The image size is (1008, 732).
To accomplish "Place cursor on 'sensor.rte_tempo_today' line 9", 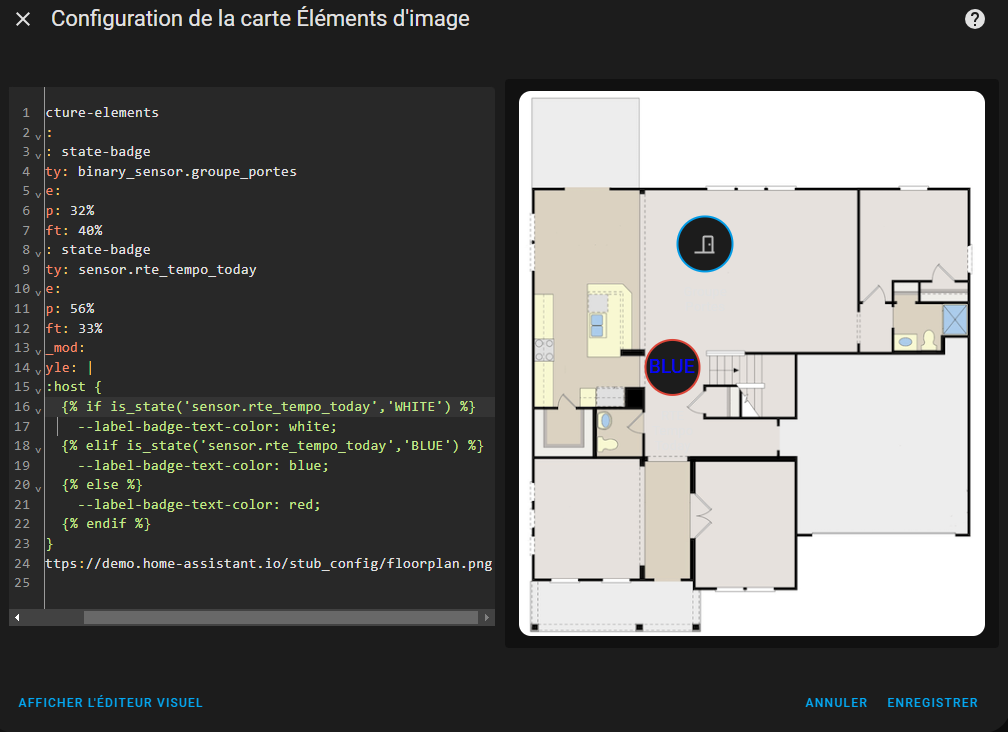I will [x=167, y=269].
